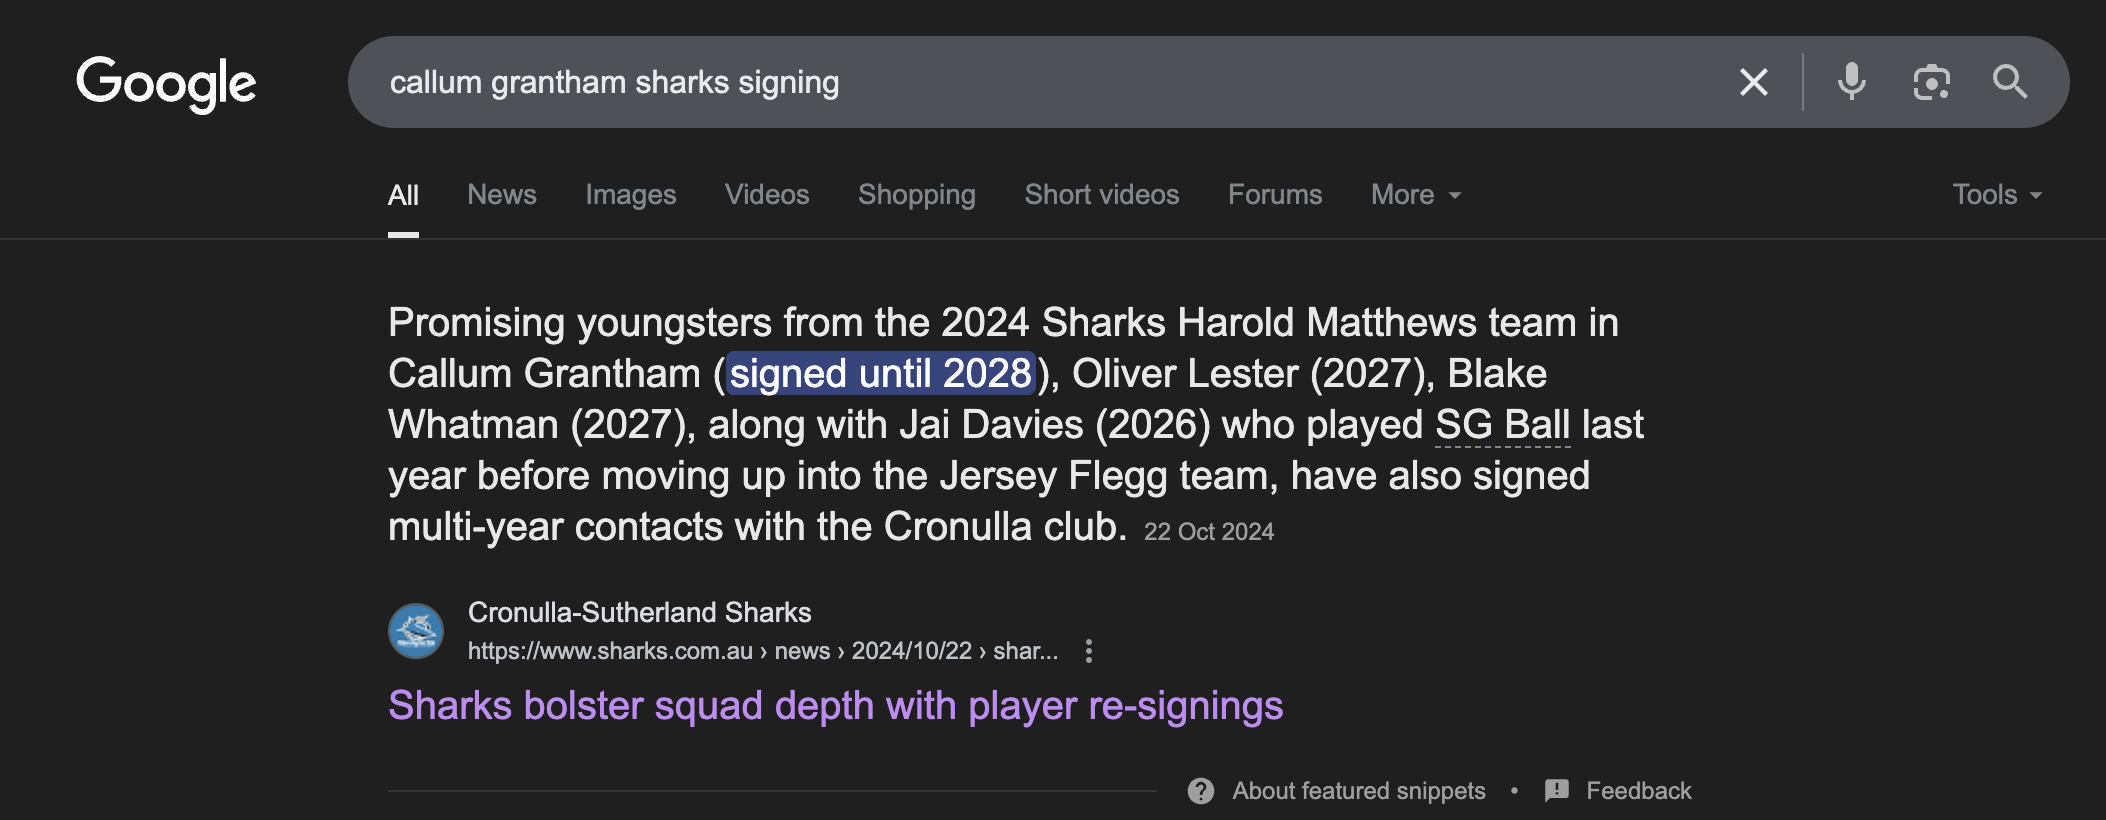Open "Sharks bolster squad depth" result link
2106x820 pixels.
coord(835,706)
